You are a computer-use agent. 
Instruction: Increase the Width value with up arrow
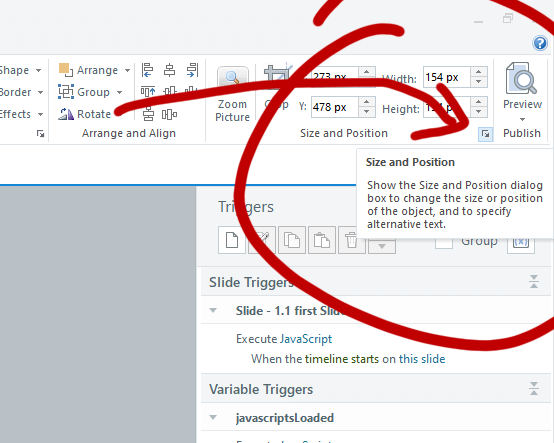click(478, 72)
